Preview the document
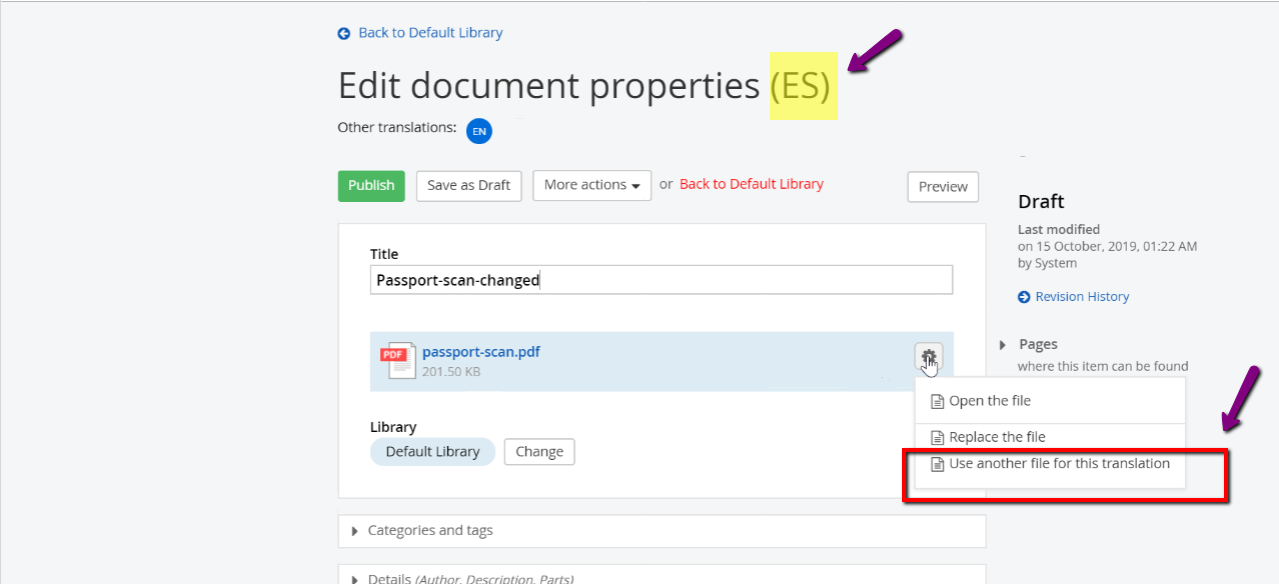This screenshot has width=1279, height=584. (943, 187)
